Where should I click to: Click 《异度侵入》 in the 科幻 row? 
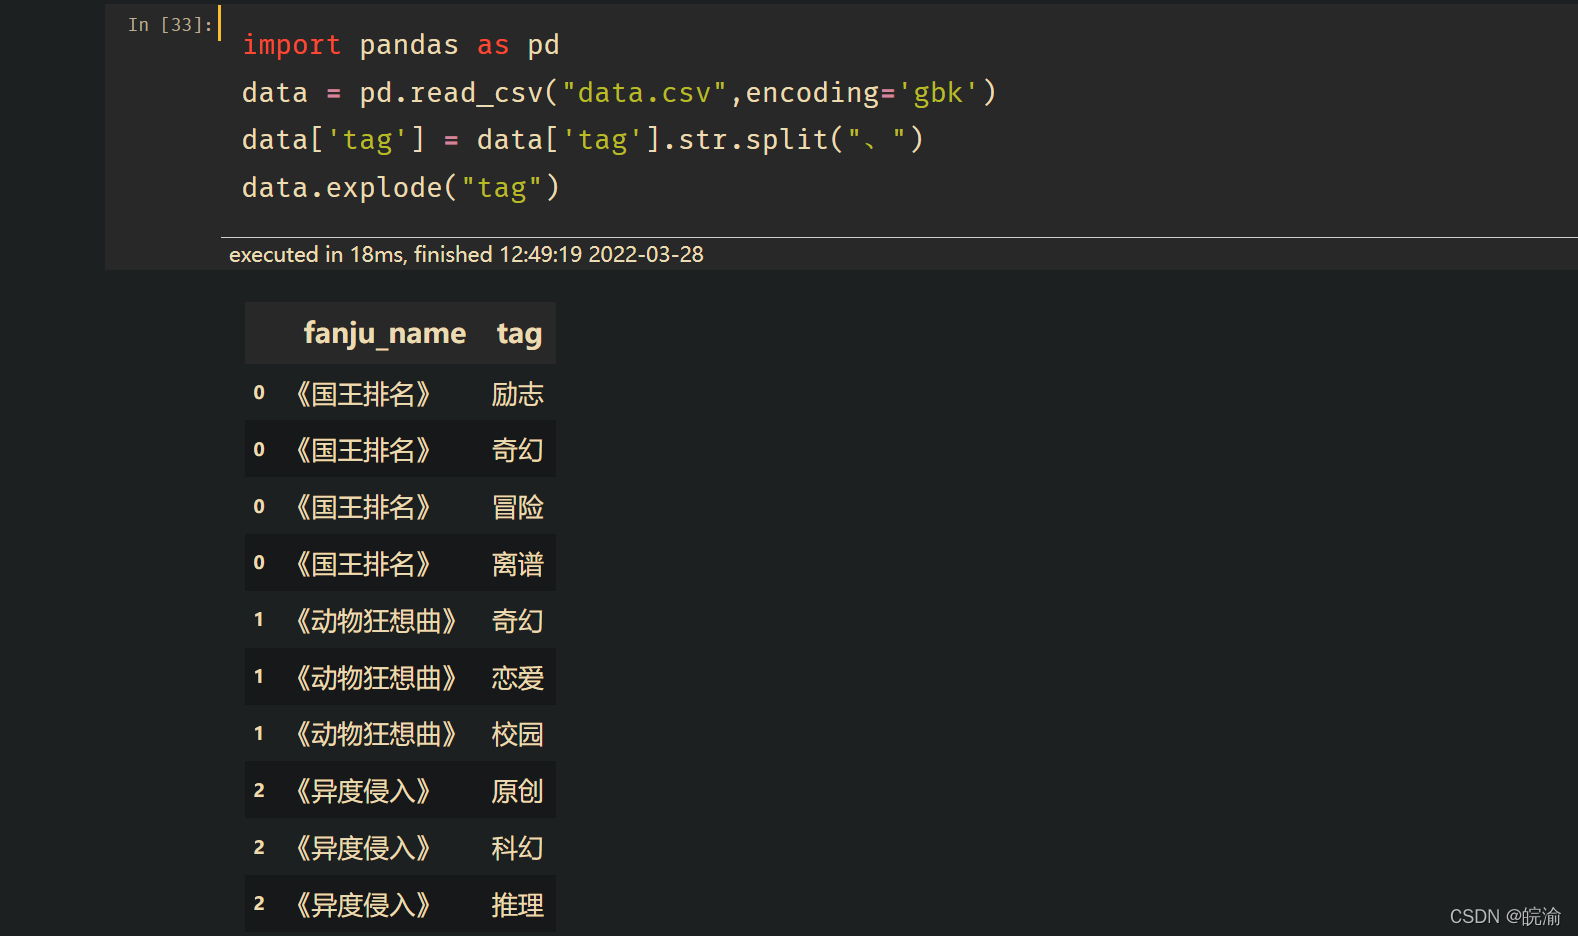(363, 848)
